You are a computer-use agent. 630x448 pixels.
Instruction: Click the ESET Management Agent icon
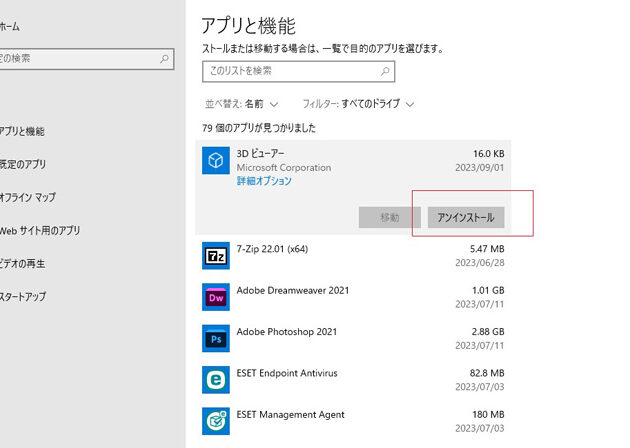pos(216,421)
